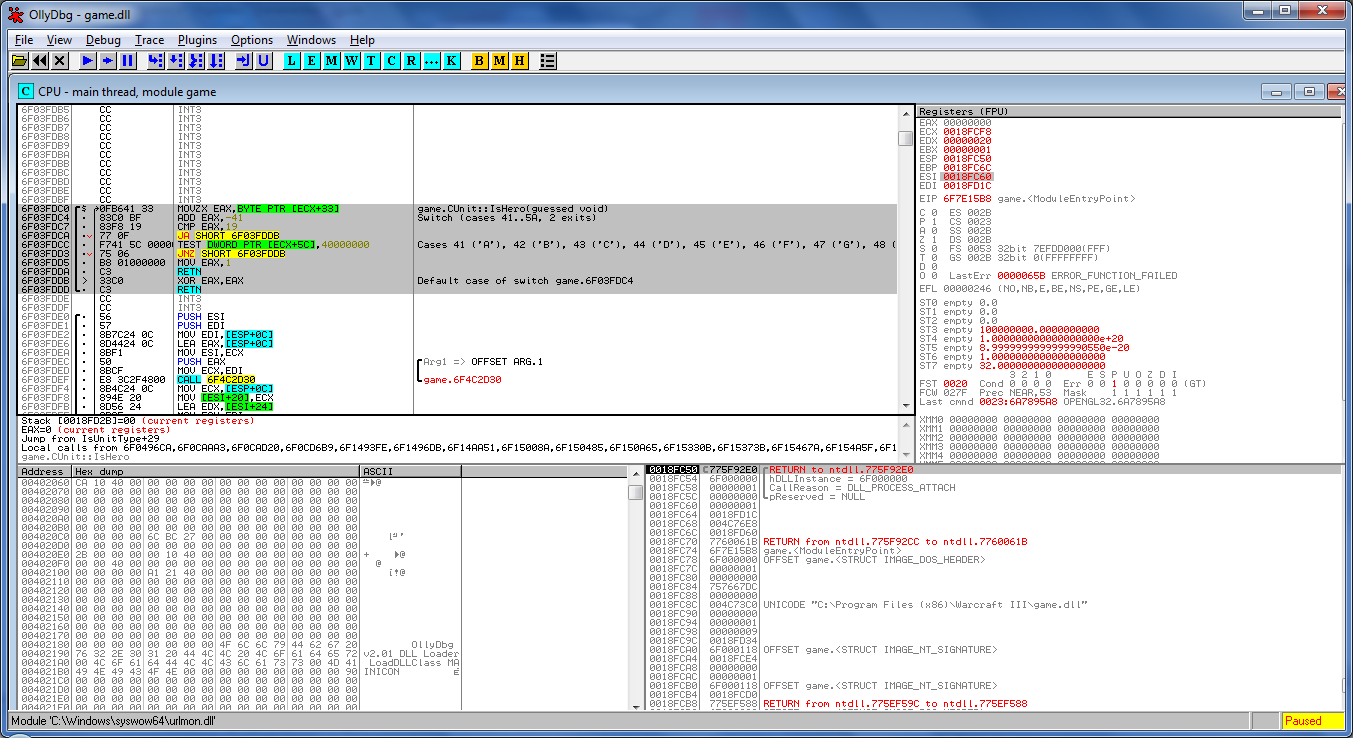Open the Help menu
This screenshot has height=738, width=1353.
tap(362, 40)
